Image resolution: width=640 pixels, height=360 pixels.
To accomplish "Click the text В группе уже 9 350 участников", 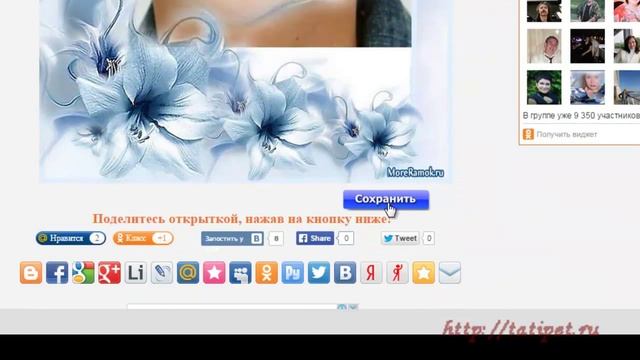I will point(581,116).
